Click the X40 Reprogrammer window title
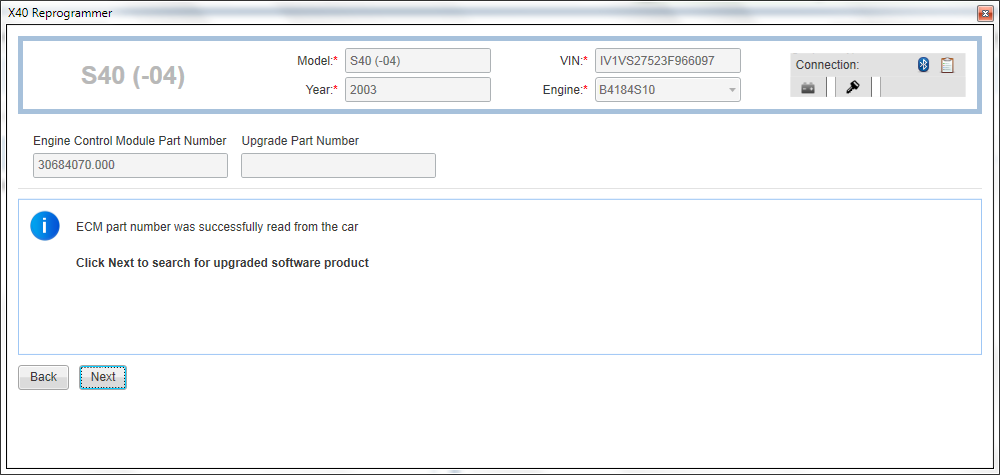 (x=60, y=12)
